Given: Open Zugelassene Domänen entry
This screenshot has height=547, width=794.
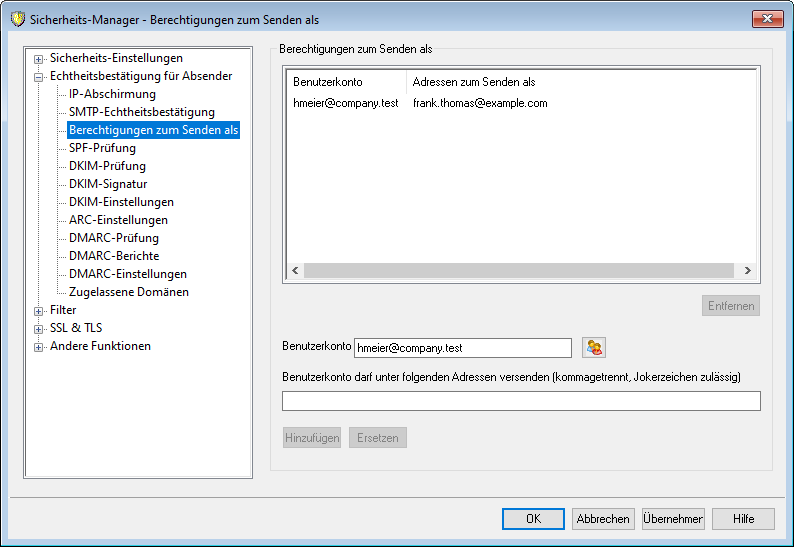Looking at the screenshot, I should pos(129,292).
